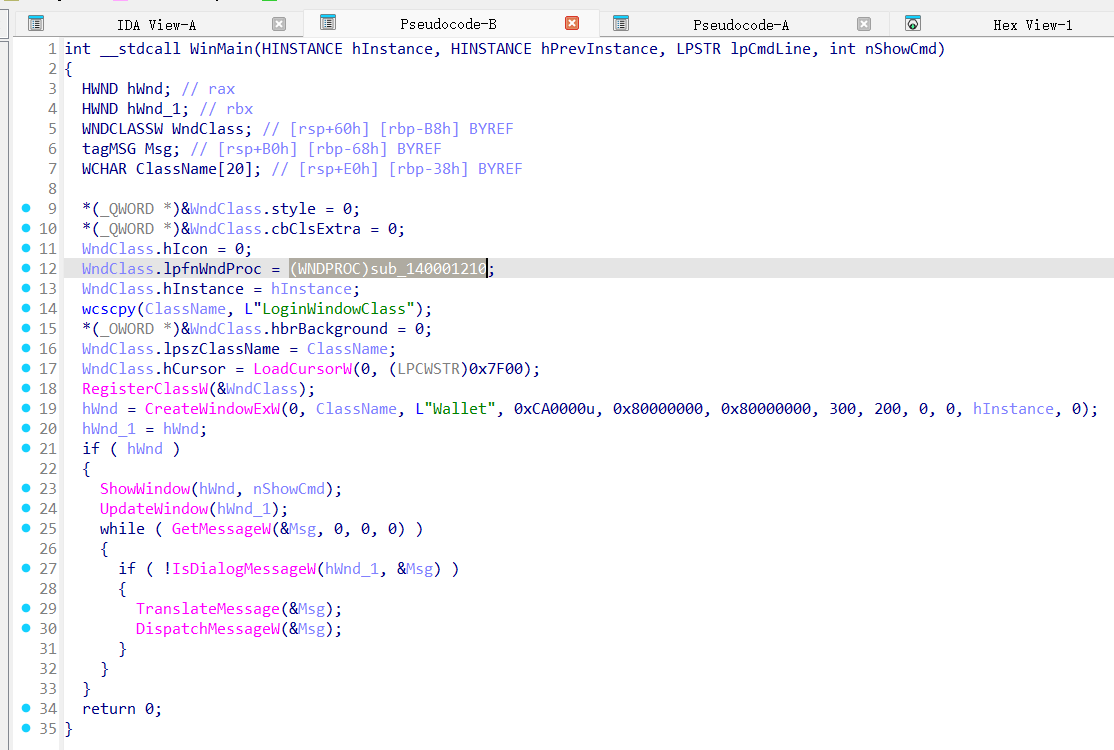Close the IDA View-A tab

pos(279,24)
